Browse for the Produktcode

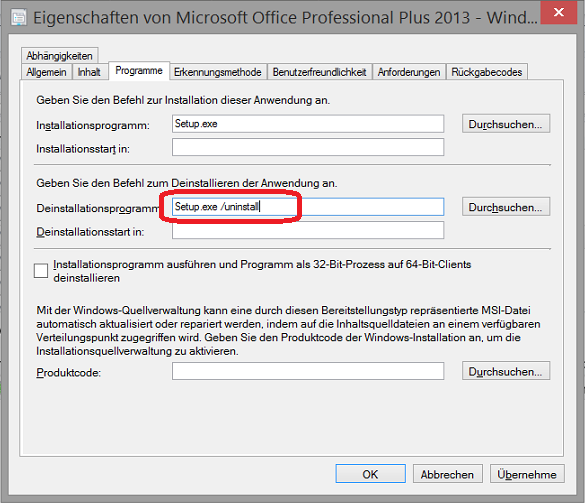tap(506, 371)
